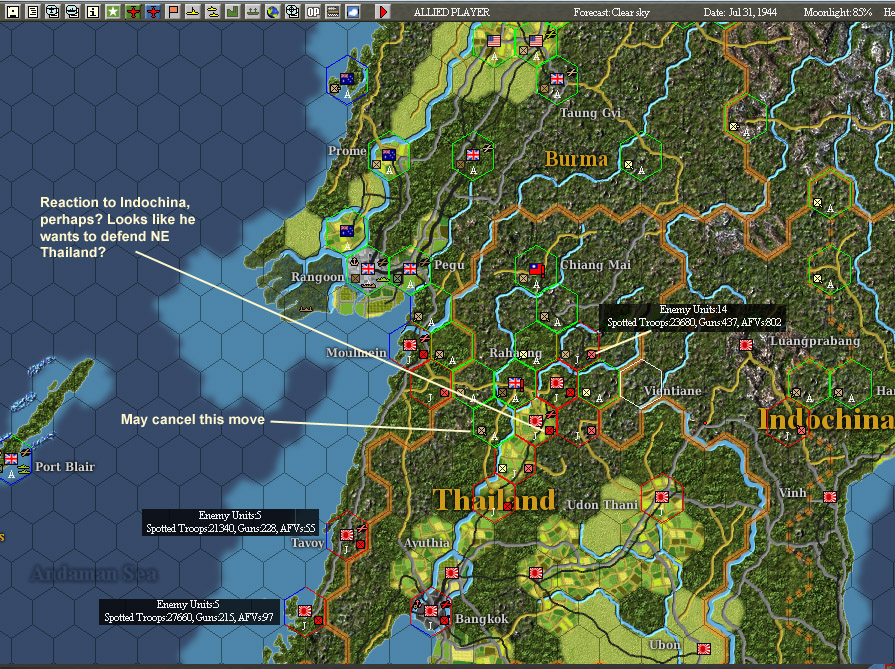The width and height of the screenshot is (895, 669).
Task: Select Japanese stack at Tavoy
Action: click(347, 535)
